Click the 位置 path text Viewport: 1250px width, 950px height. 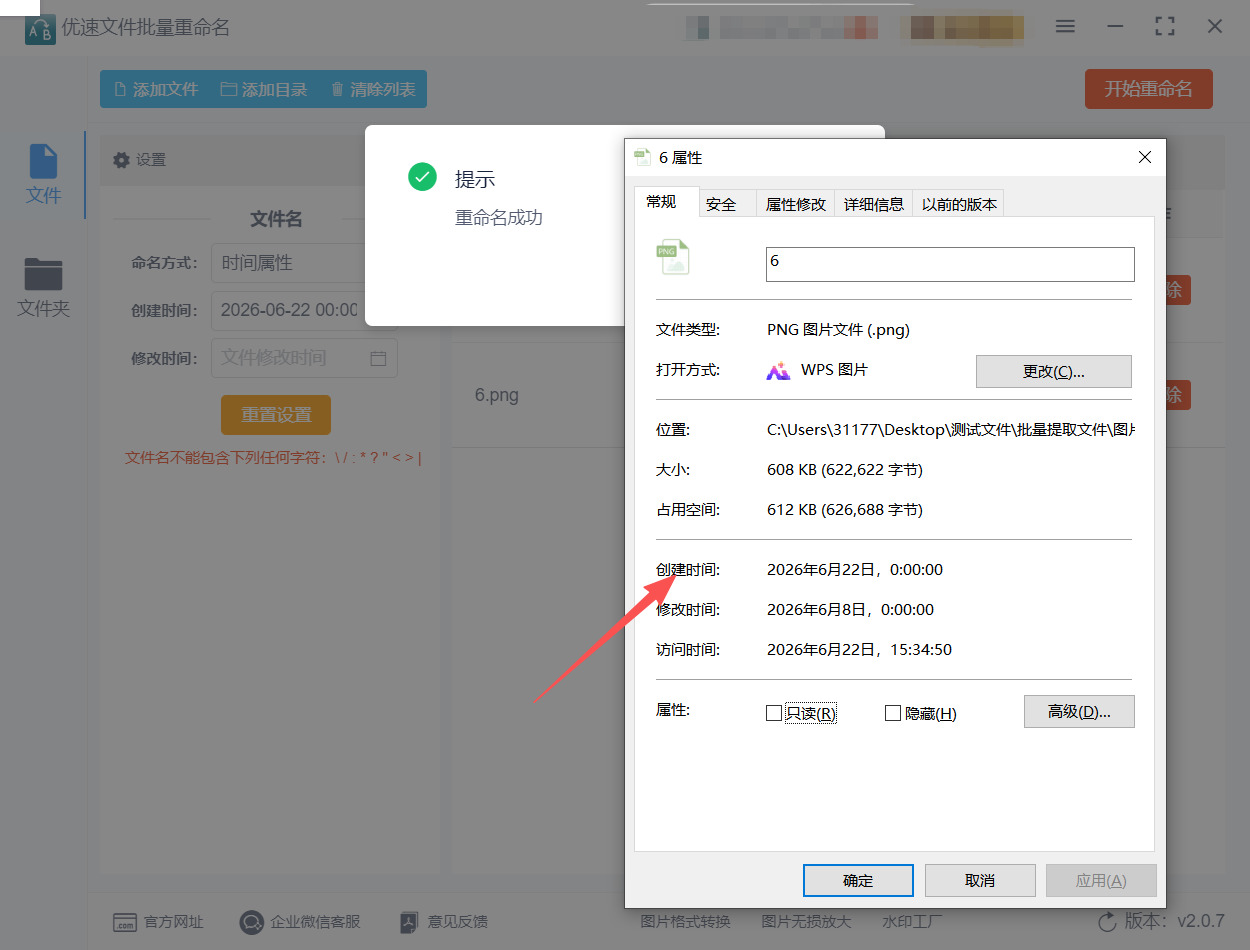[x=951, y=430]
